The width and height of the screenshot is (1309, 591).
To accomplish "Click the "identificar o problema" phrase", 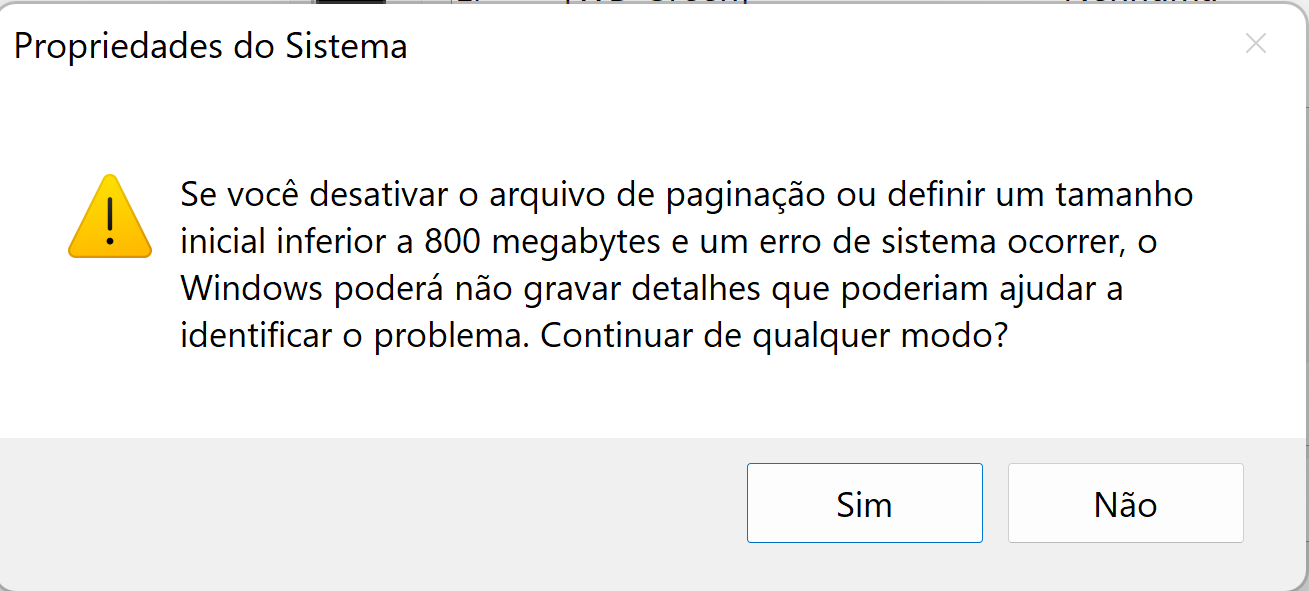I will tap(355, 335).
